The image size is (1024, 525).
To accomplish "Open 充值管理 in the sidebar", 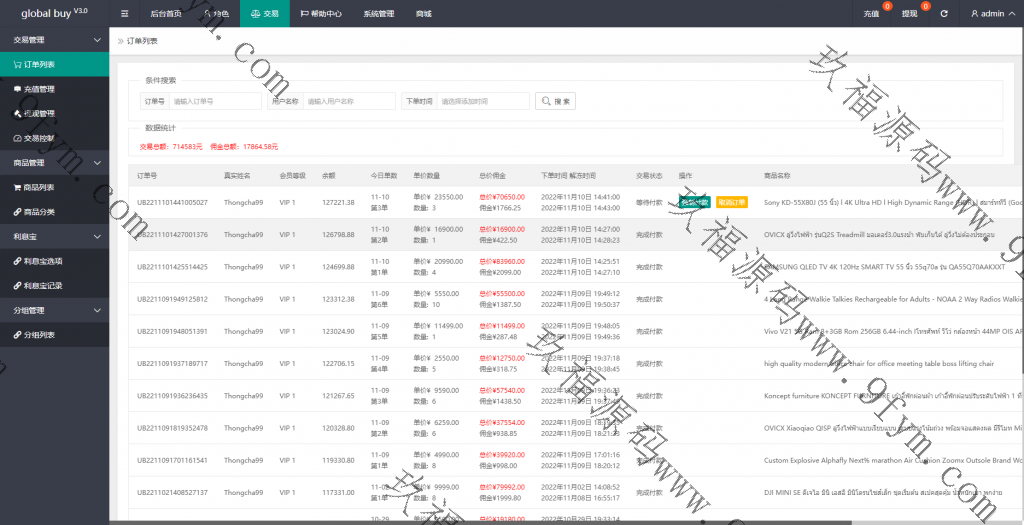I will [38, 89].
